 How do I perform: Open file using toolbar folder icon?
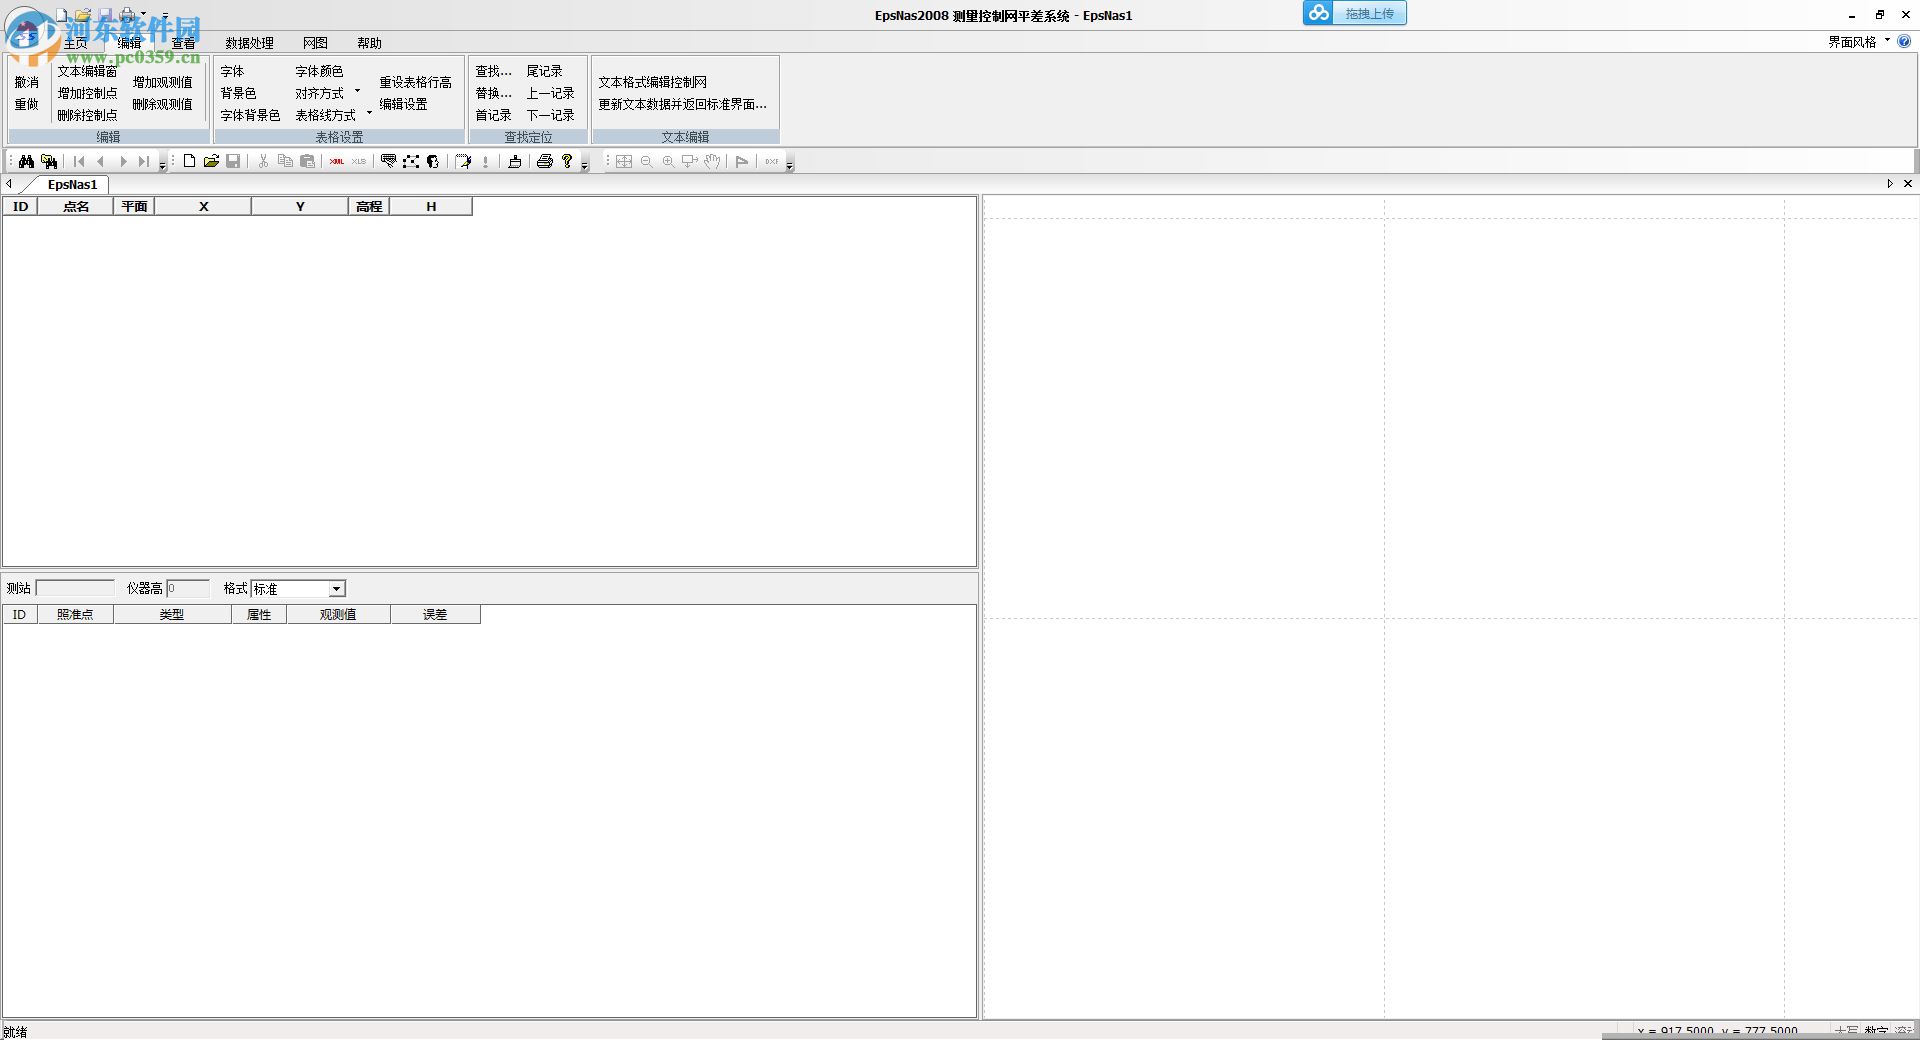pyautogui.click(x=211, y=161)
